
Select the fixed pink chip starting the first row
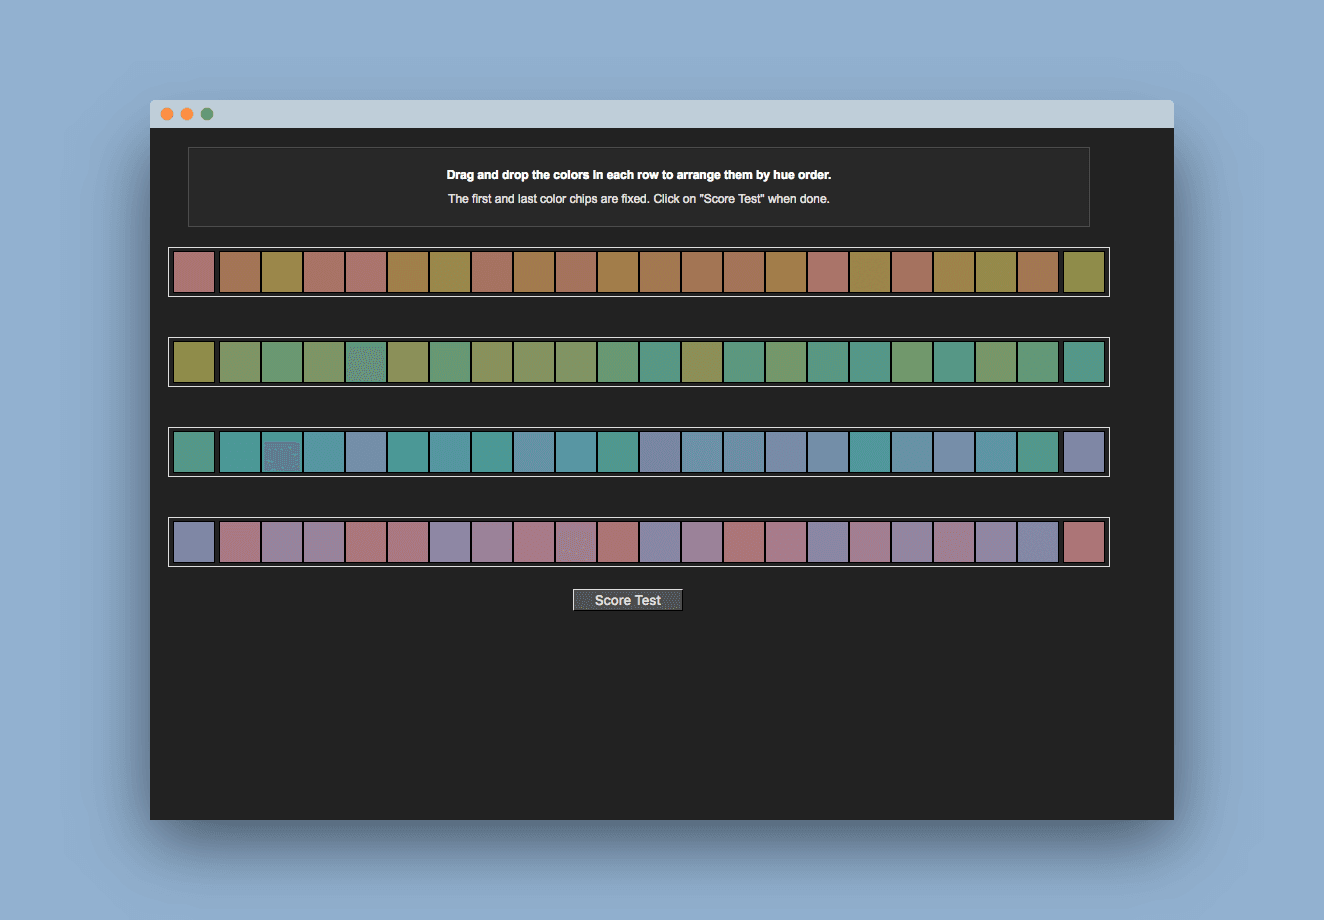click(x=194, y=272)
